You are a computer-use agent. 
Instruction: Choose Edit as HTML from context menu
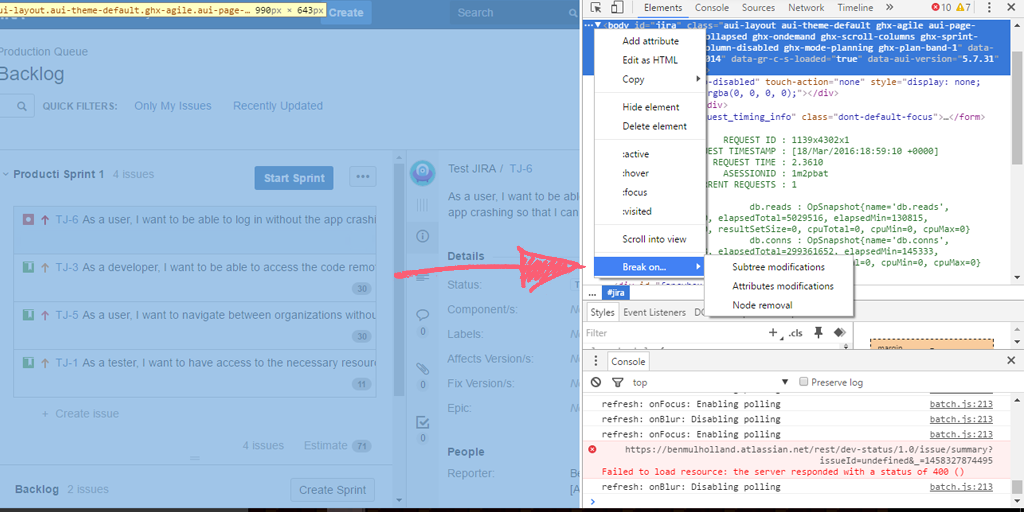(650, 60)
